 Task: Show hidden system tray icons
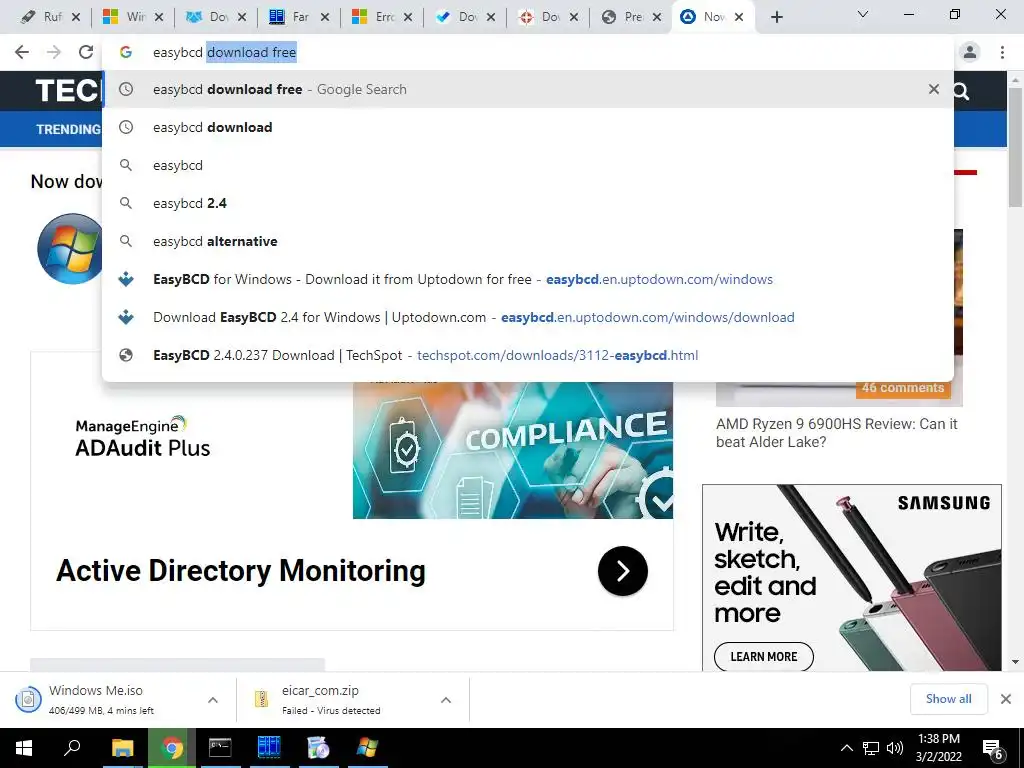846,748
